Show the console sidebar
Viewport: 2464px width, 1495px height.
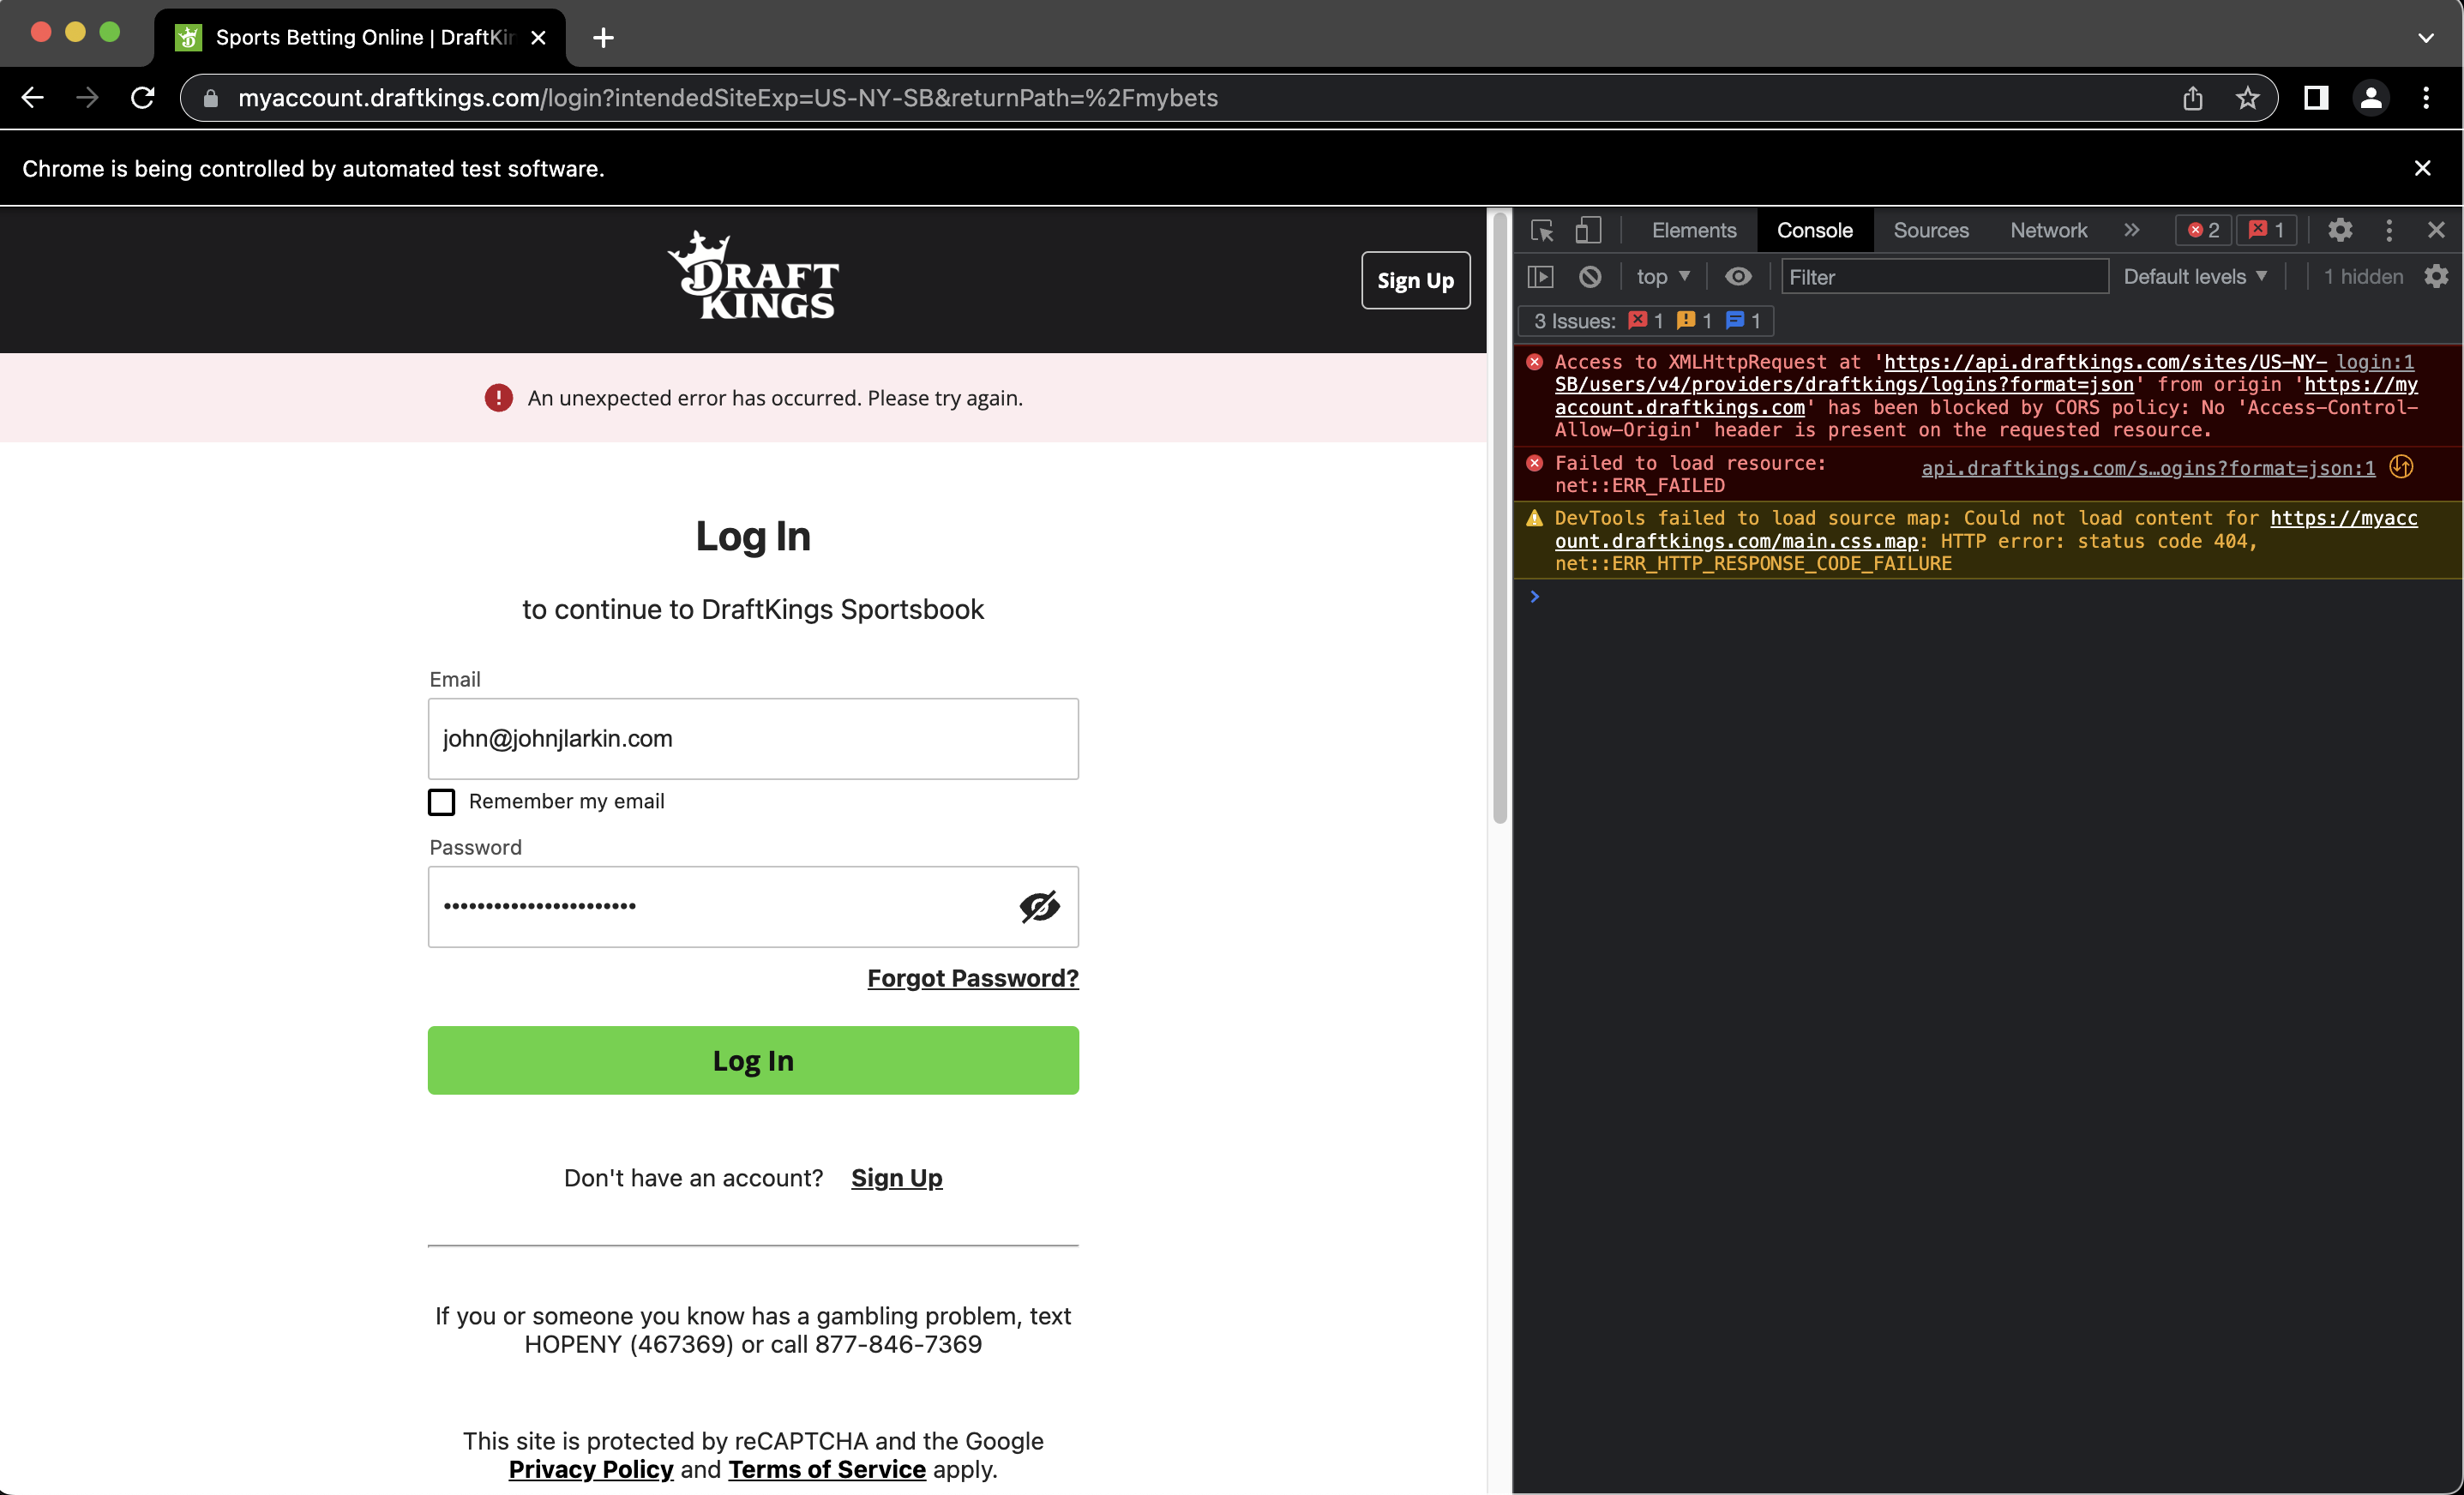coord(1540,277)
